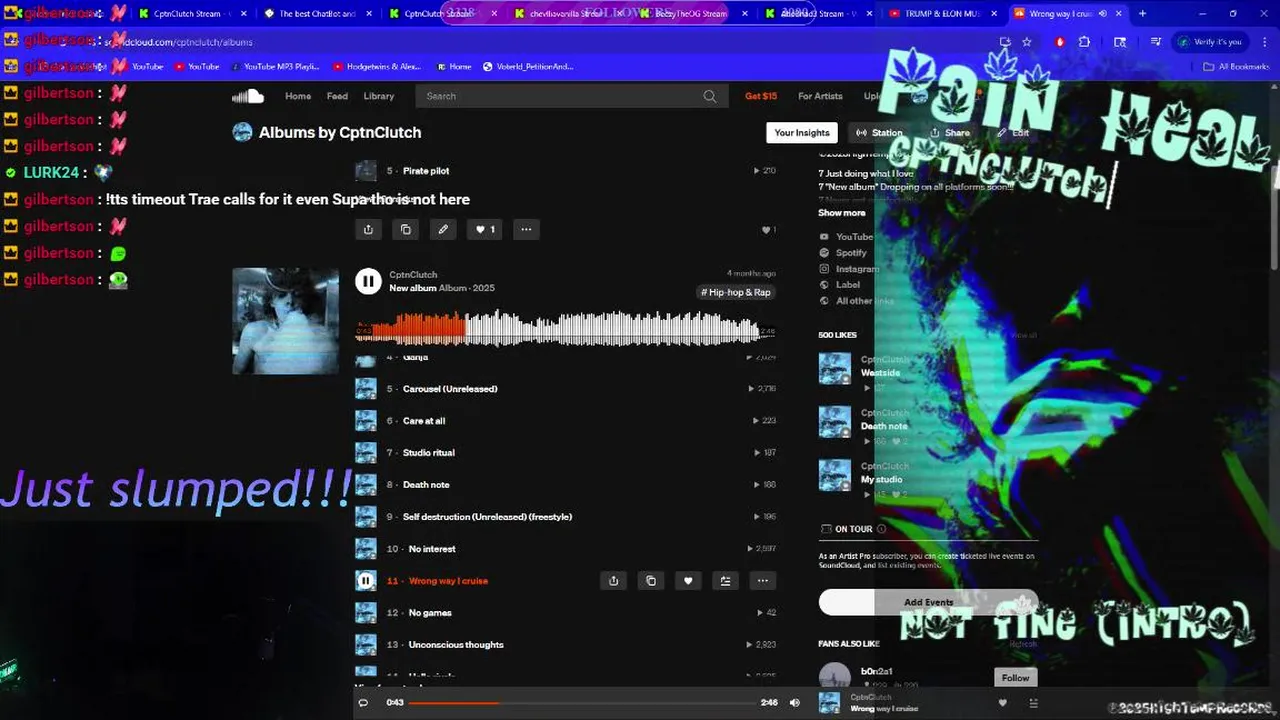Open the Feed nav item
This screenshot has width=1280, height=720.
tap(337, 96)
